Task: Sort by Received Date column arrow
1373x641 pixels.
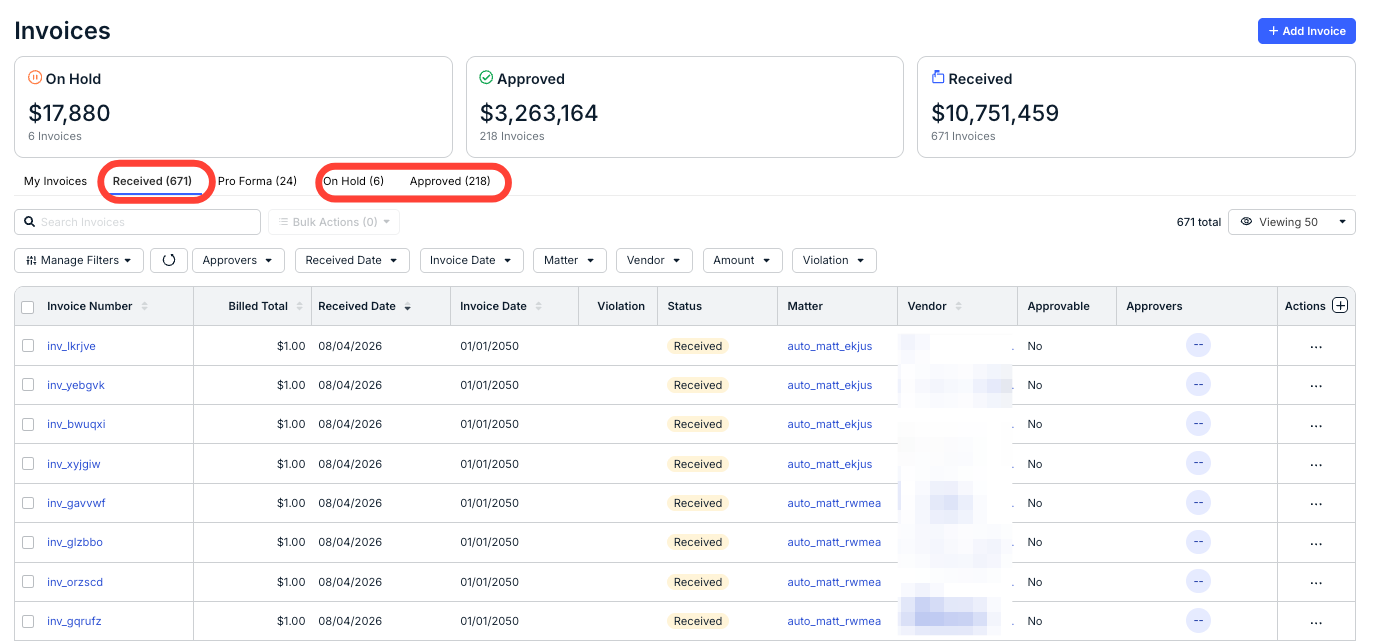Action: pyautogui.click(x=407, y=306)
